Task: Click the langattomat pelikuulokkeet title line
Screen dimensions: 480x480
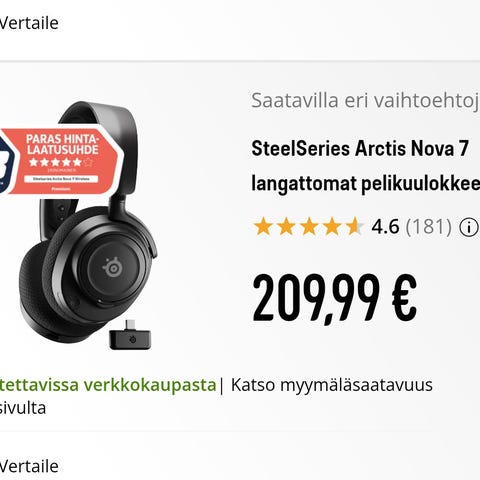Action: [366, 184]
